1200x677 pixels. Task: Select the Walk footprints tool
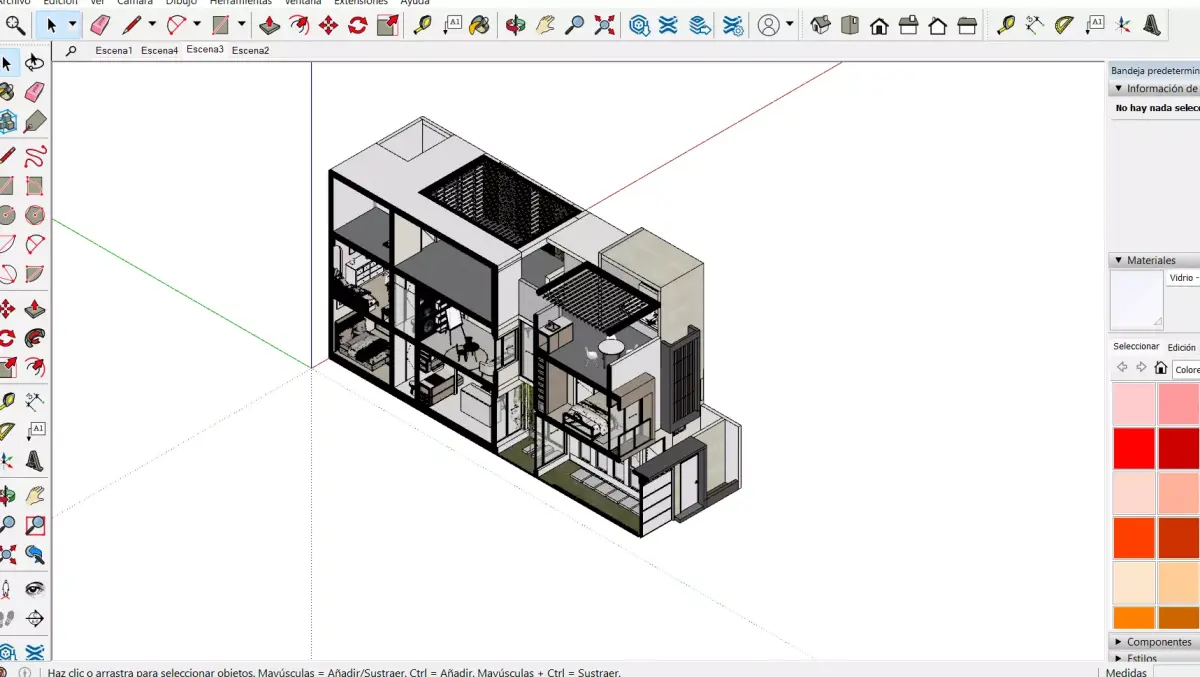7,618
